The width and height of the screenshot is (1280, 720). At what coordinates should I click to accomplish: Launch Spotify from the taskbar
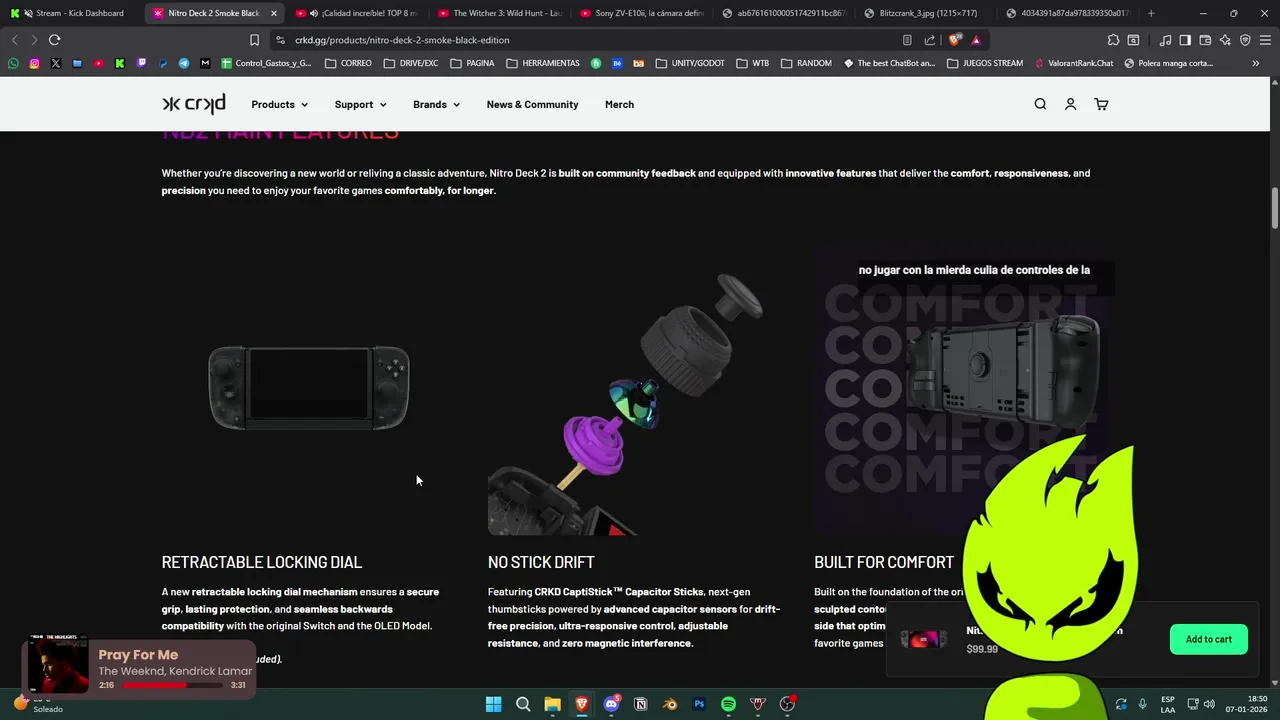tap(728, 704)
